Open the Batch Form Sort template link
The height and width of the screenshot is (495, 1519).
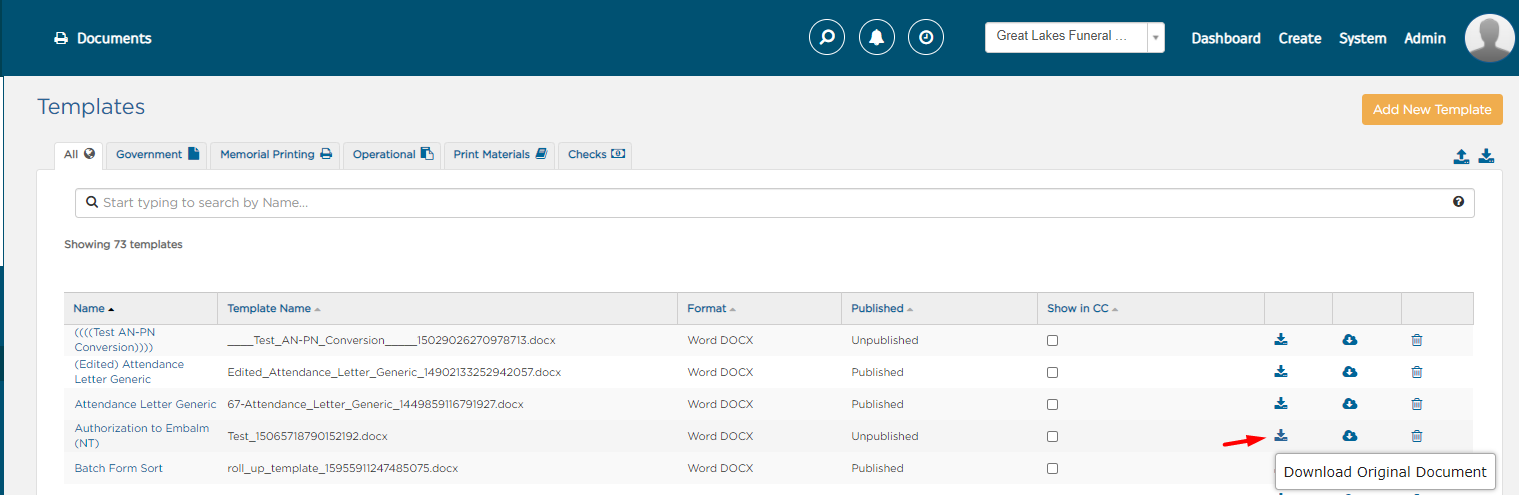(x=119, y=468)
